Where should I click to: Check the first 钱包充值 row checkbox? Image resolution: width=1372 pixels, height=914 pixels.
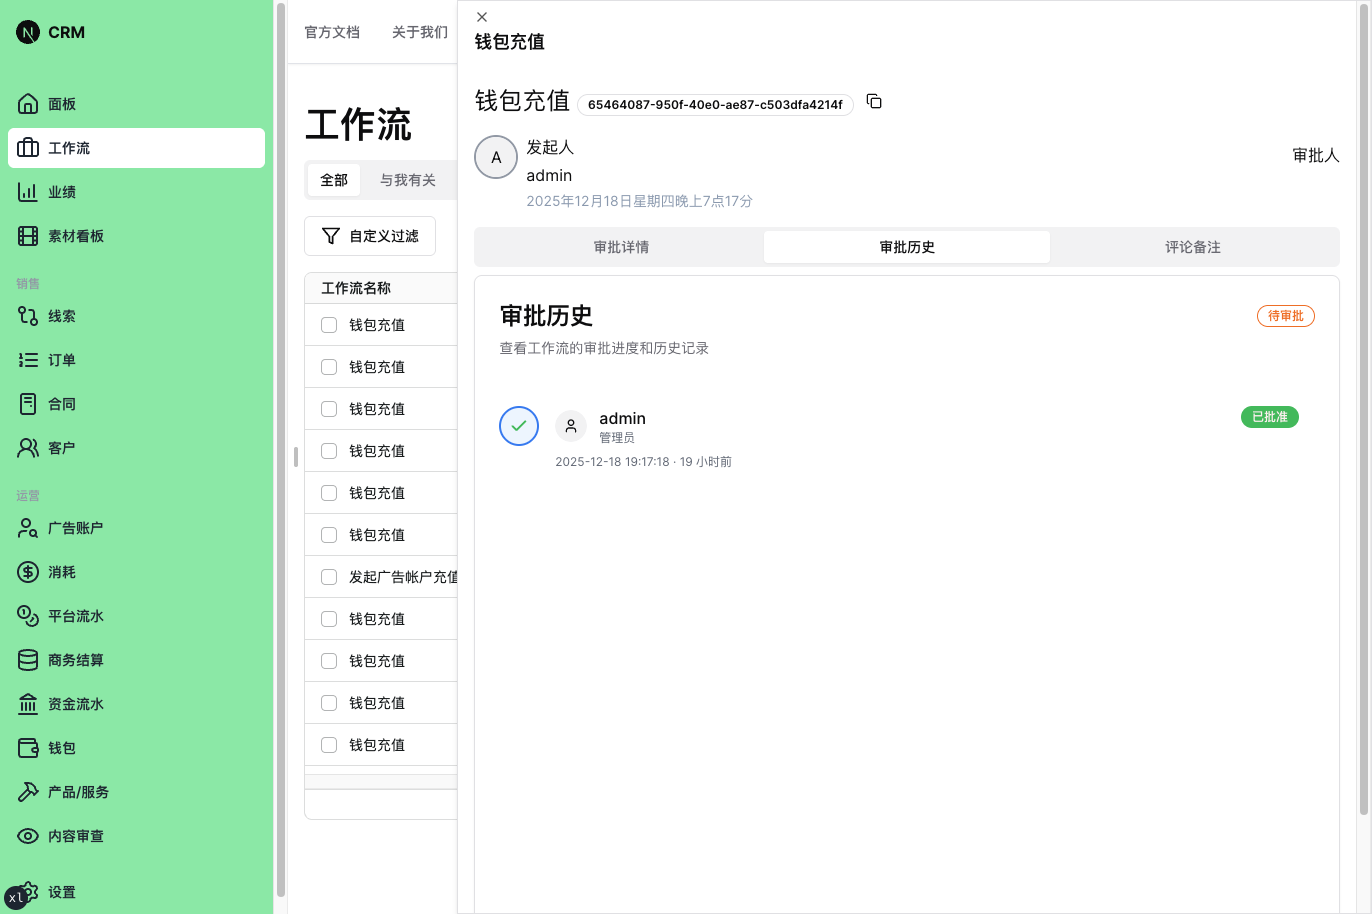coord(328,324)
